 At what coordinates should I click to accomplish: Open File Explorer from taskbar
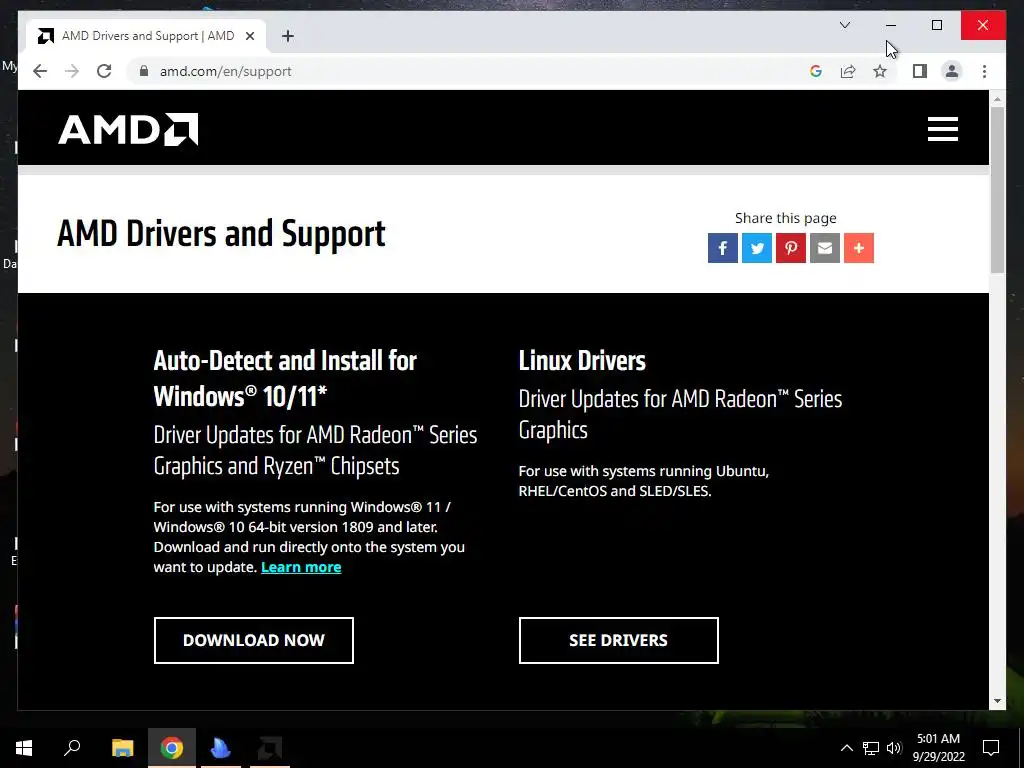(x=122, y=748)
